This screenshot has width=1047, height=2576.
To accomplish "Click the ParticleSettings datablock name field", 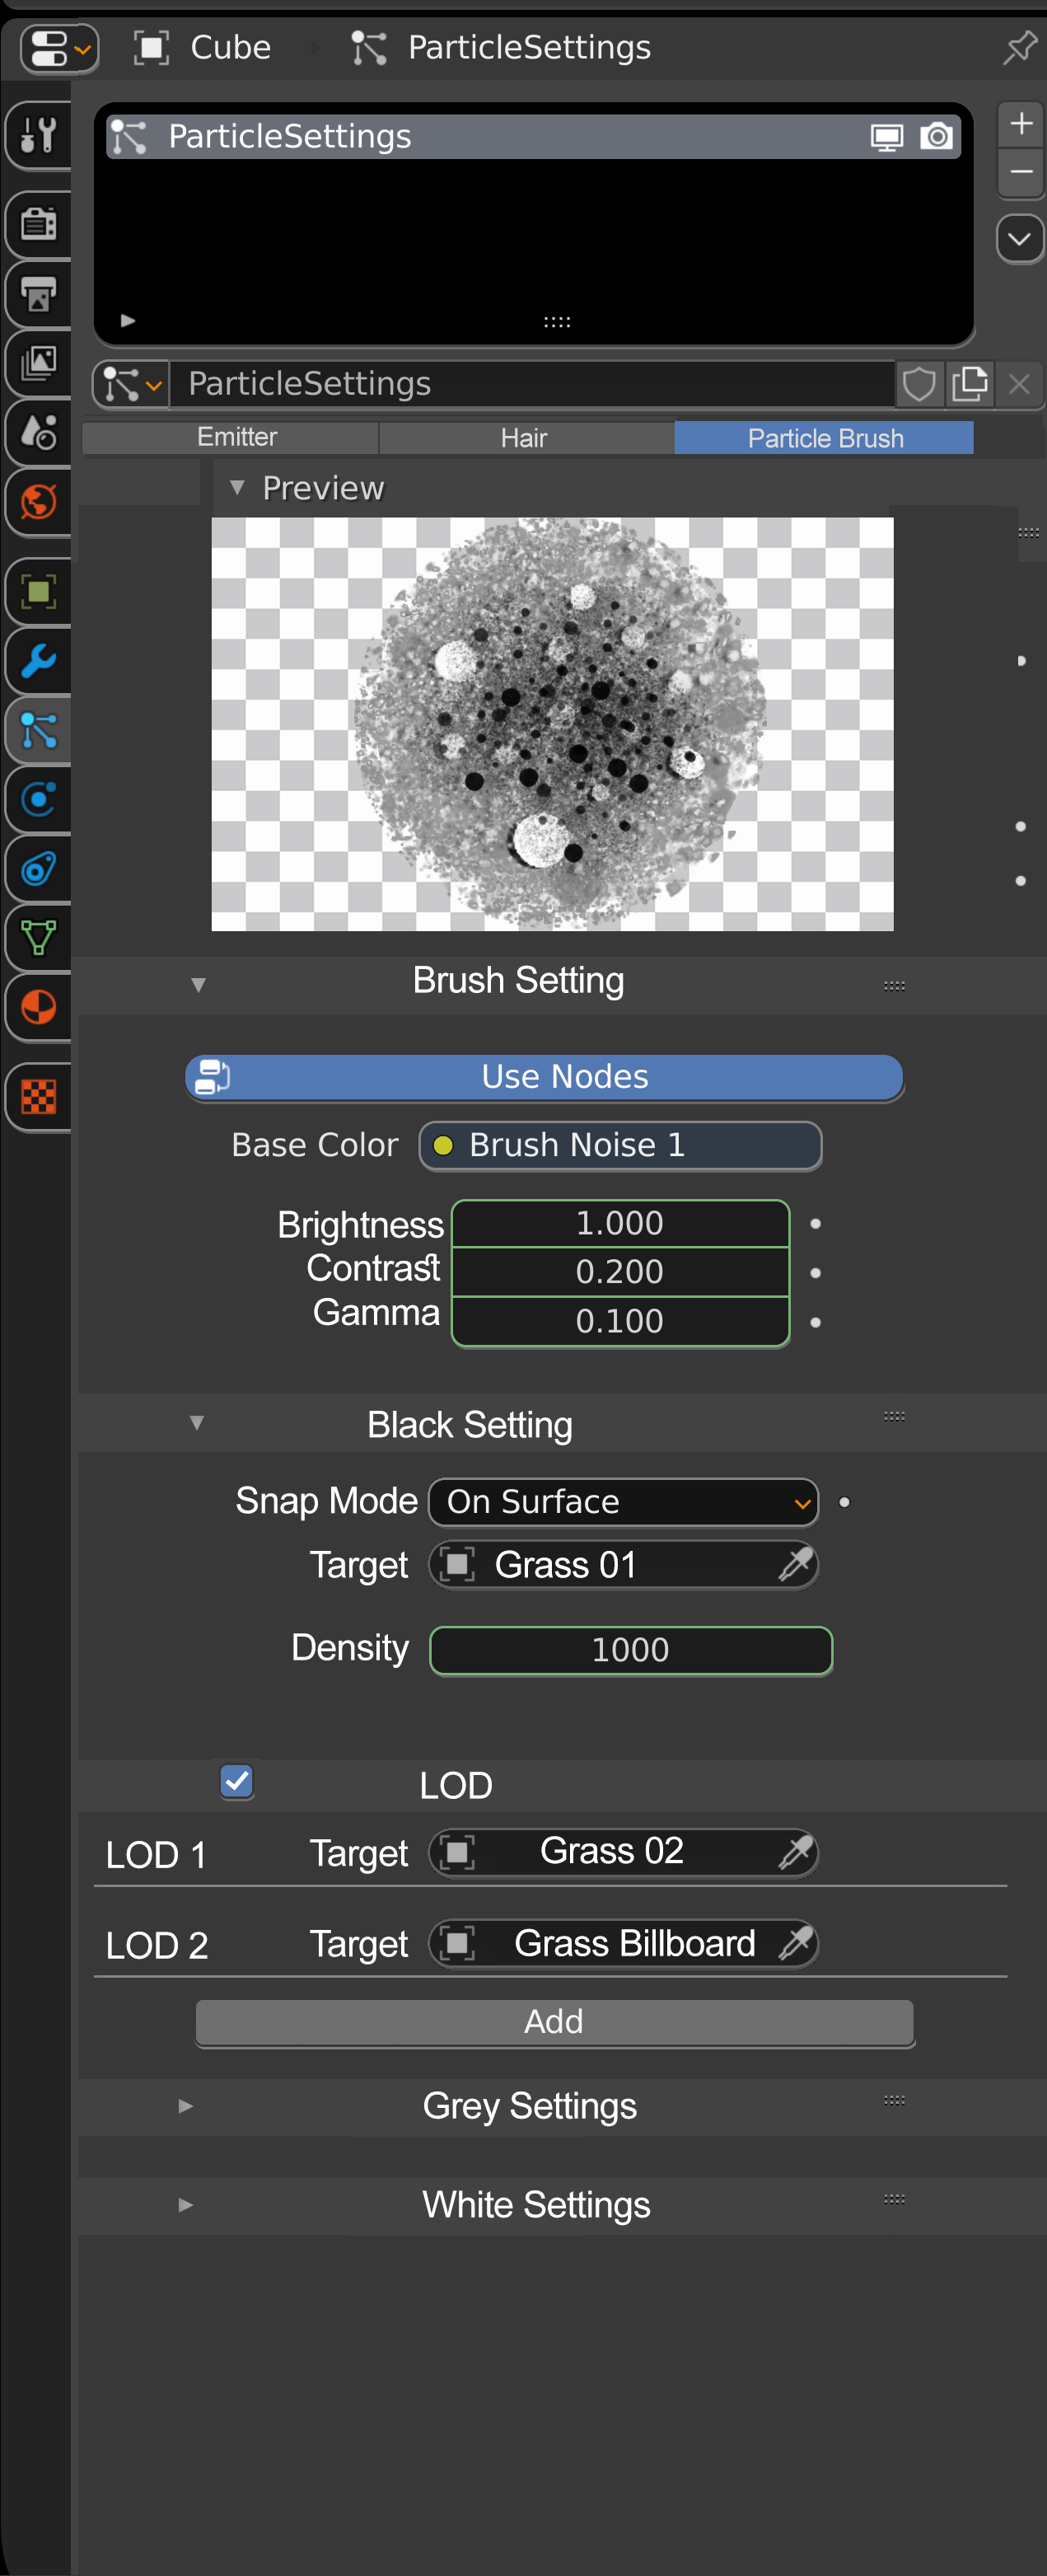I will 531,384.
